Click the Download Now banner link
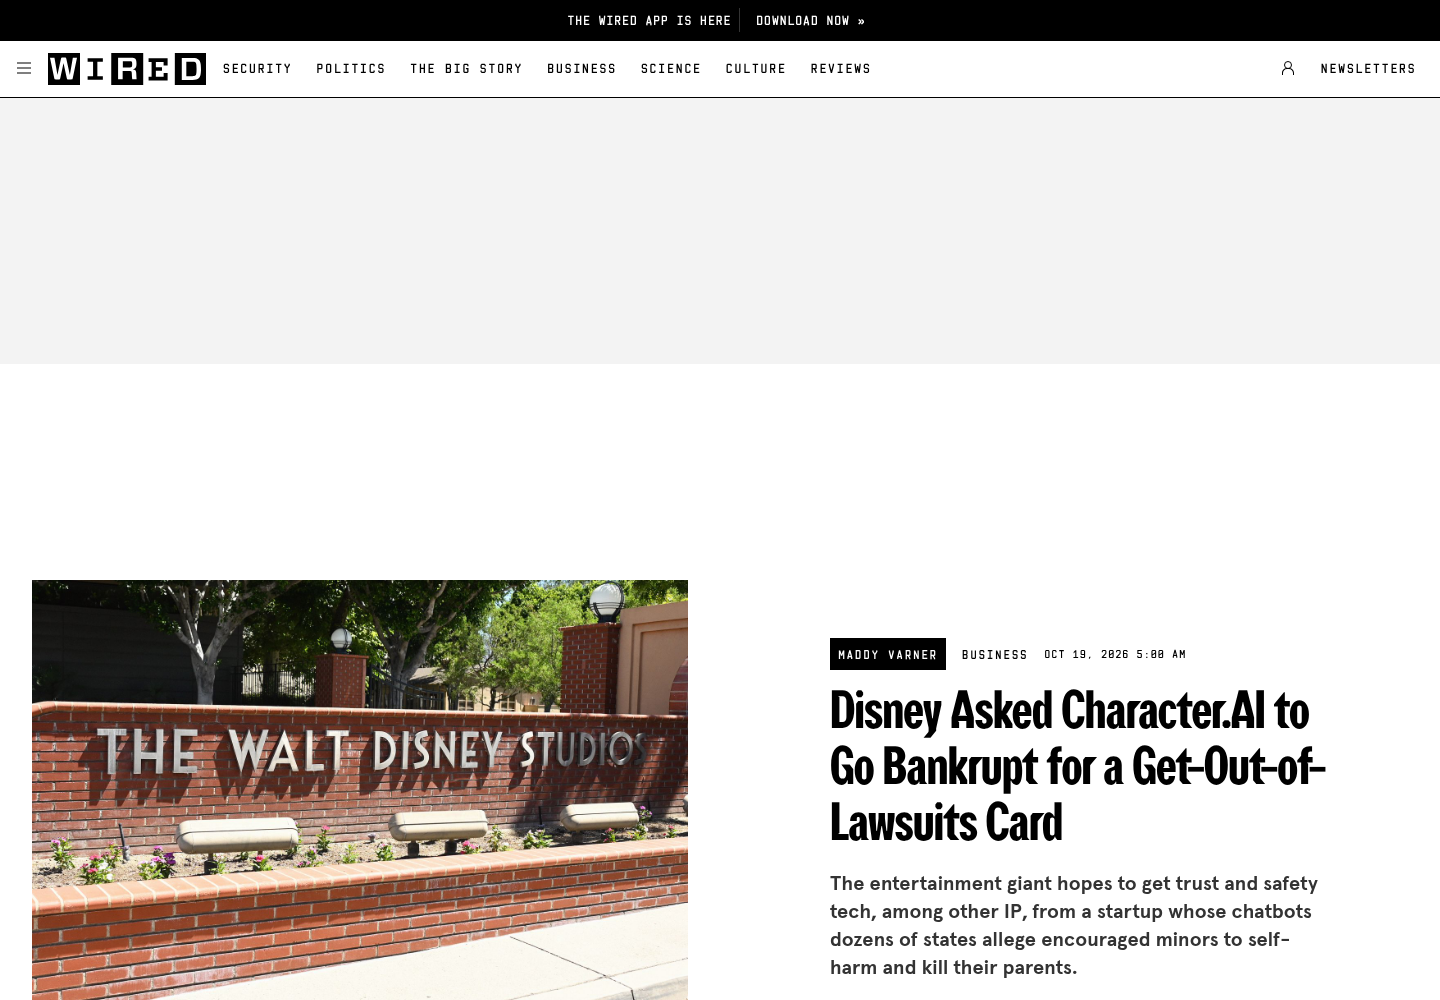 (x=811, y=21)
